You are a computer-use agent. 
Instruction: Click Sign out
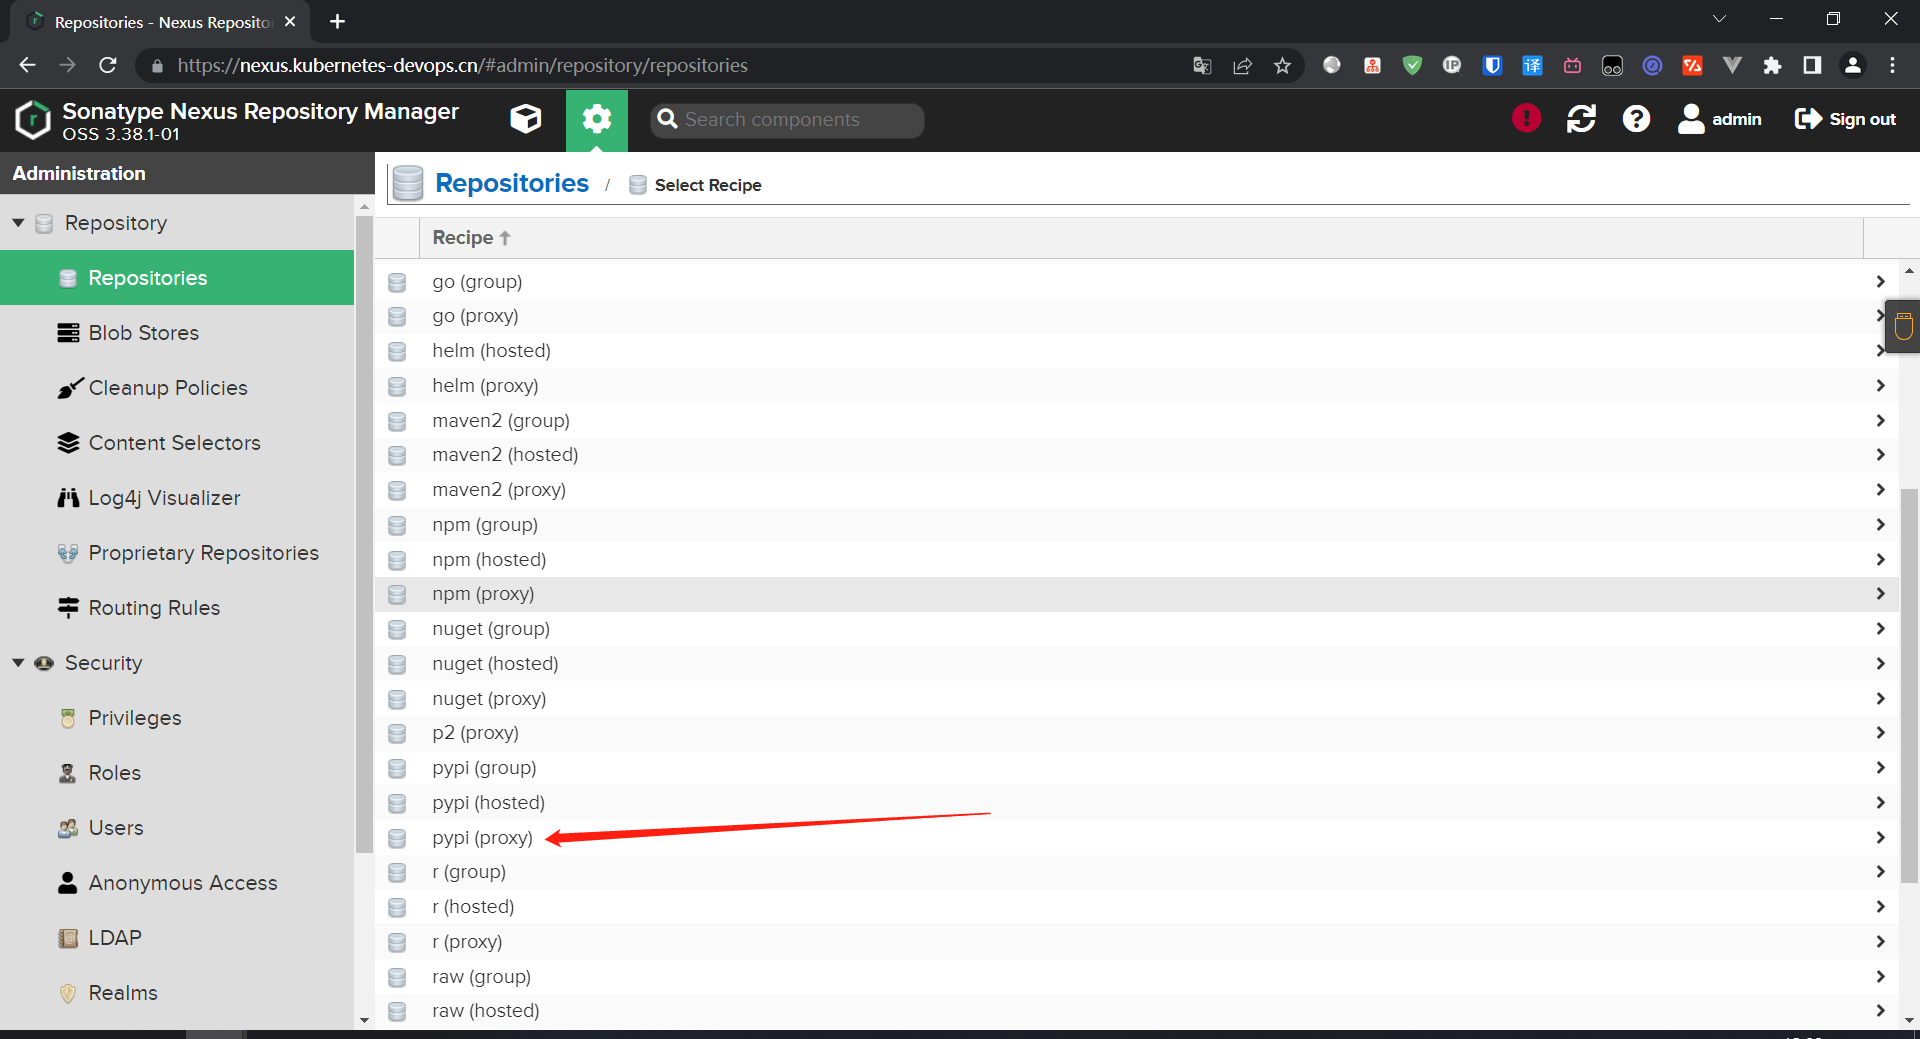(1846, 119)
